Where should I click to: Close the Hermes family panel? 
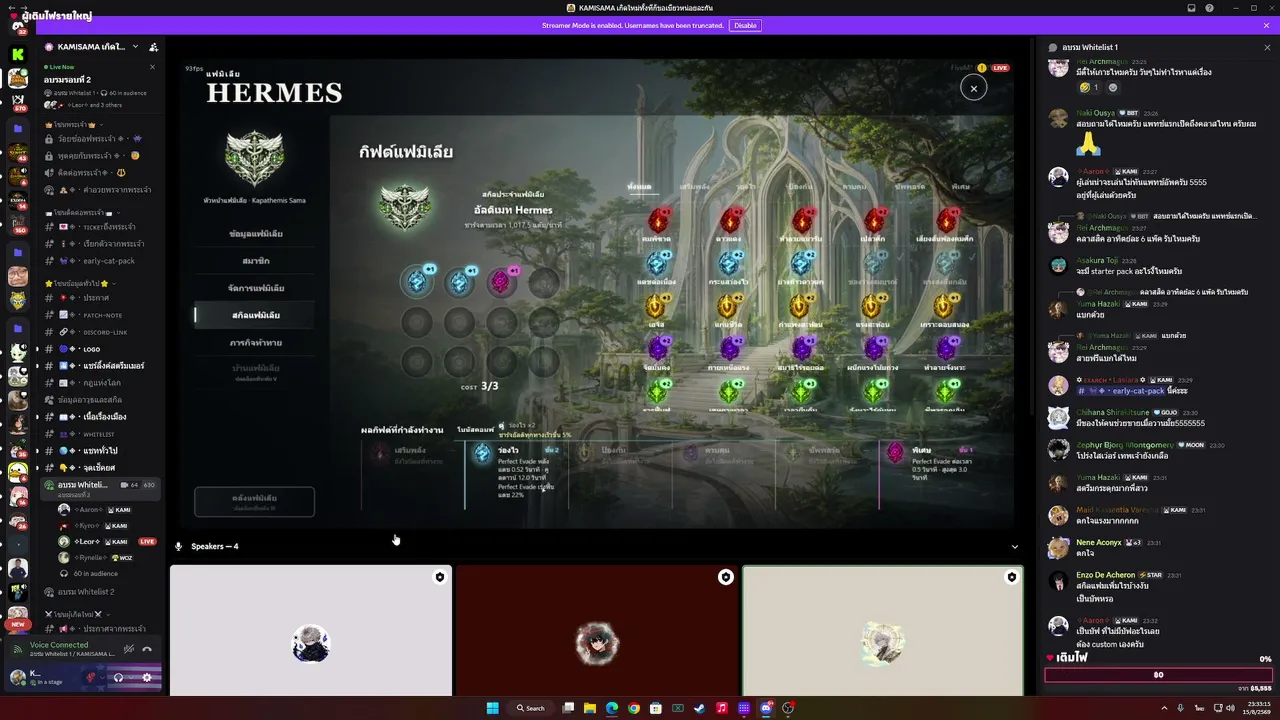coord(973,88)
